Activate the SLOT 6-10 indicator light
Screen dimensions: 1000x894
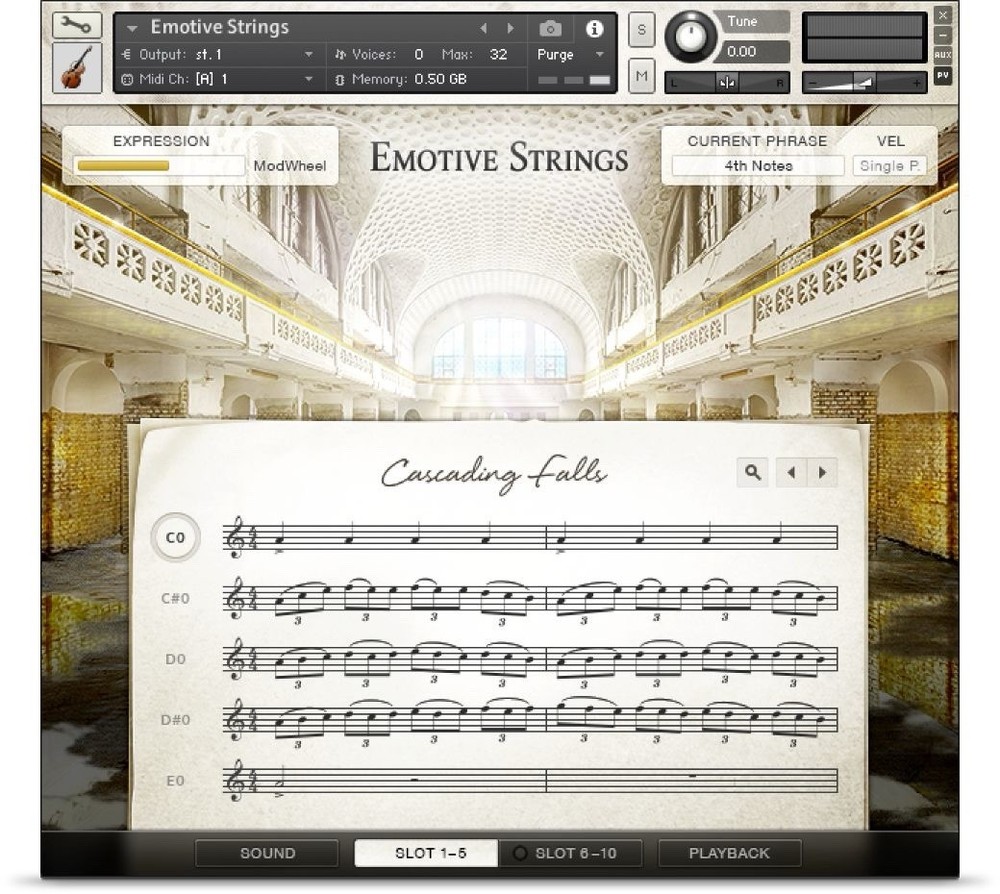click(519, 853)
